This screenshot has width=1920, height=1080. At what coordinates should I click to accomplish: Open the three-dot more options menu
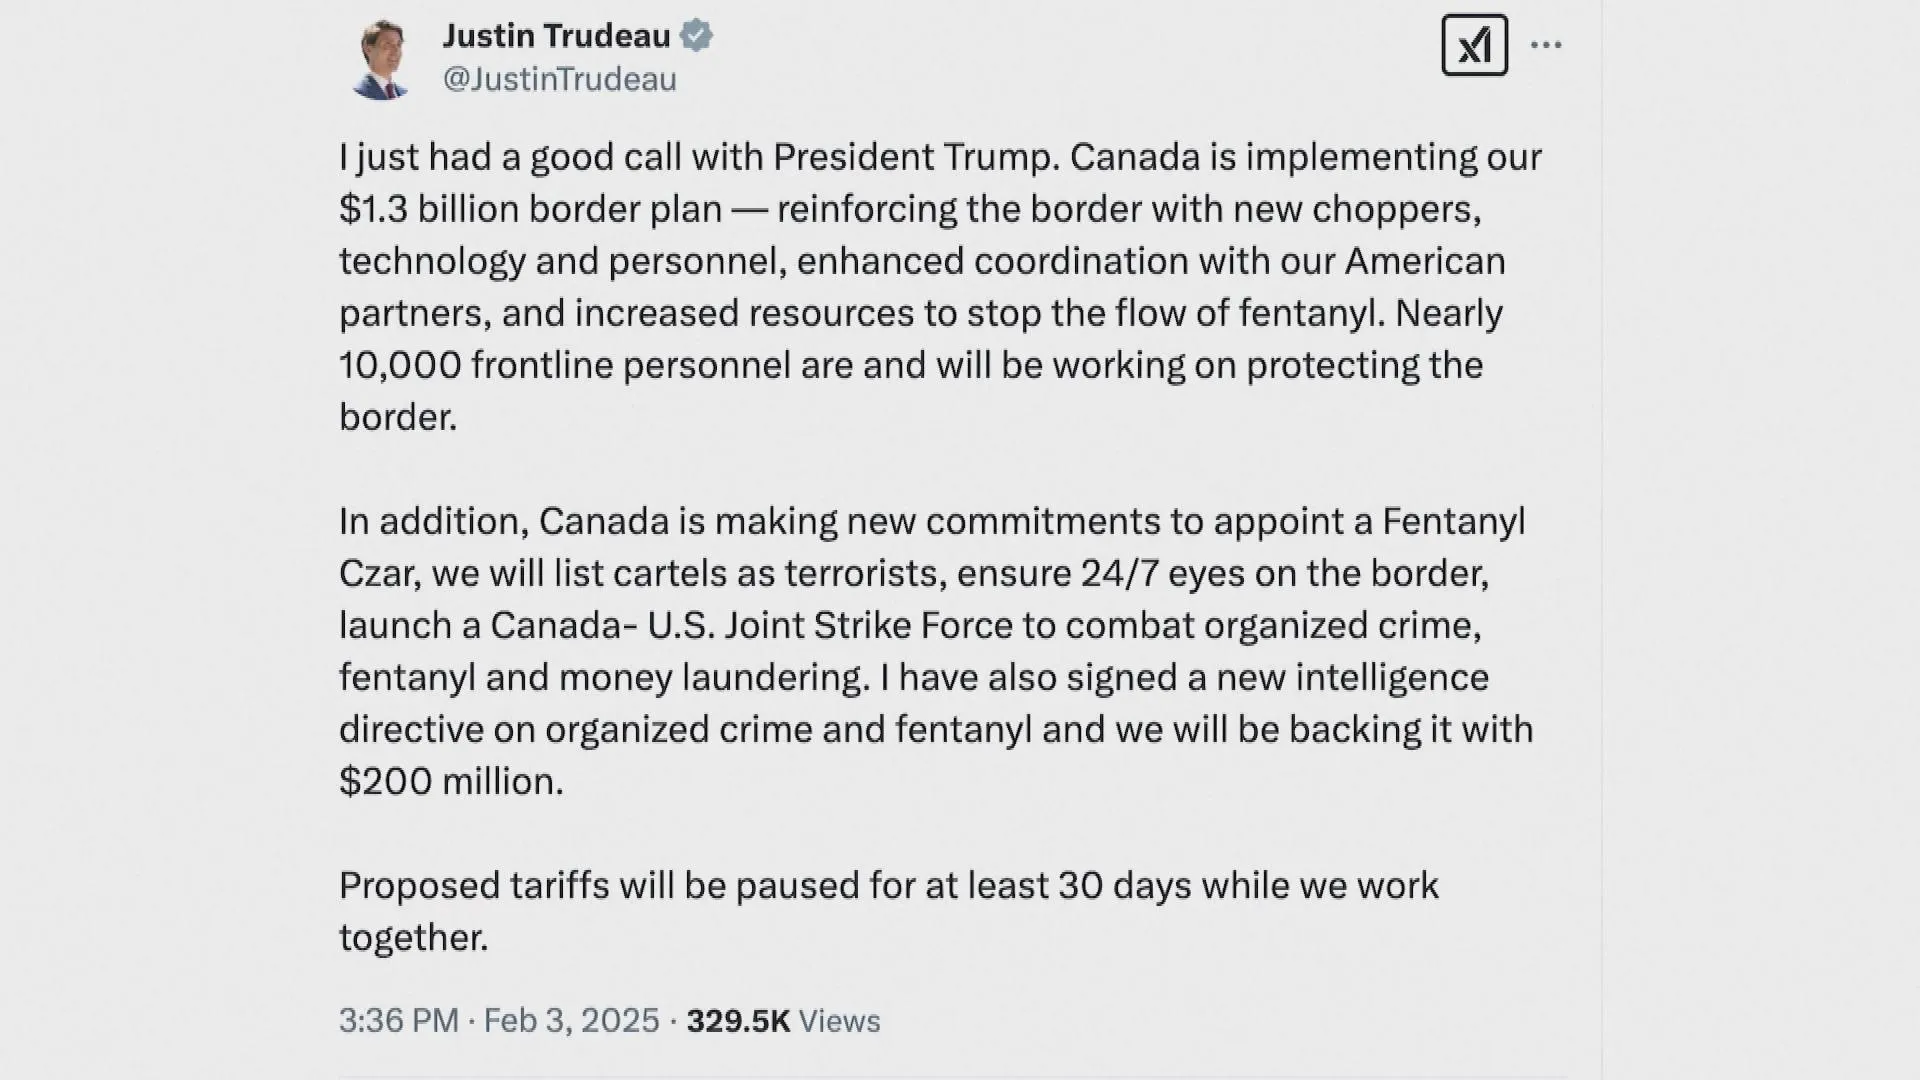pos(1546,45)
